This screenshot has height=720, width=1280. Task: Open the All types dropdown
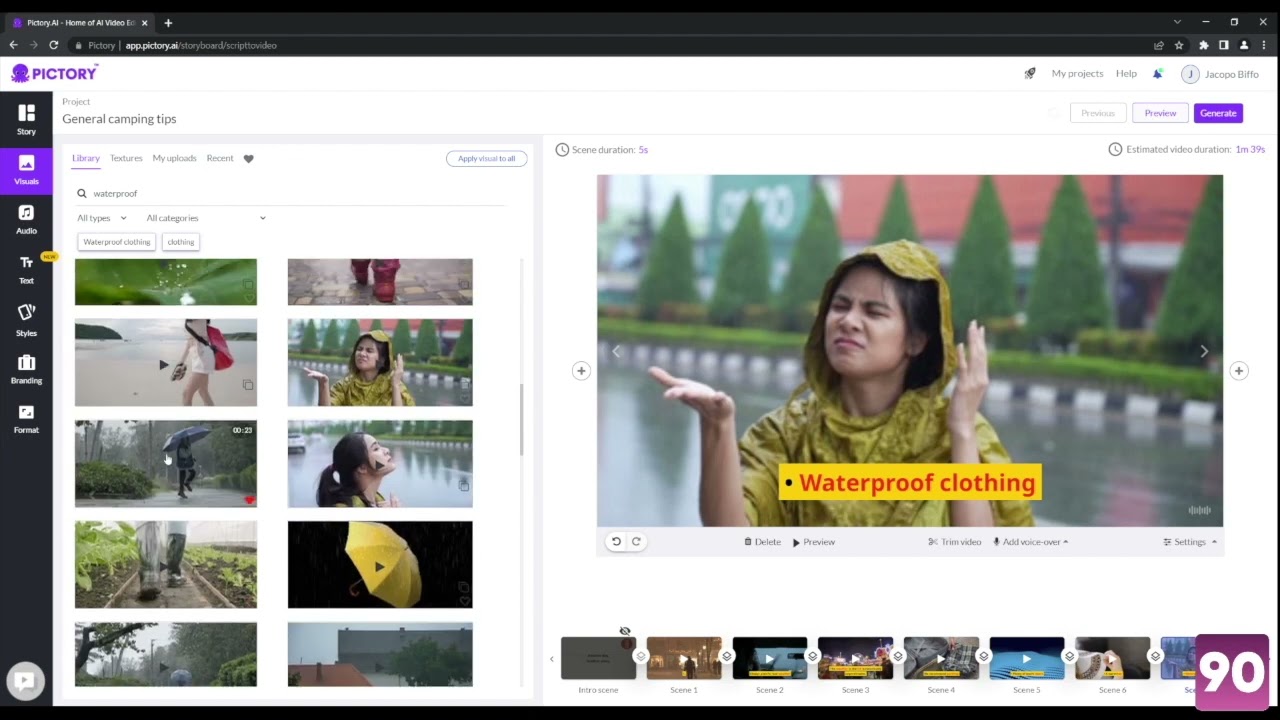pyautogui.click(x=102, y=218)
